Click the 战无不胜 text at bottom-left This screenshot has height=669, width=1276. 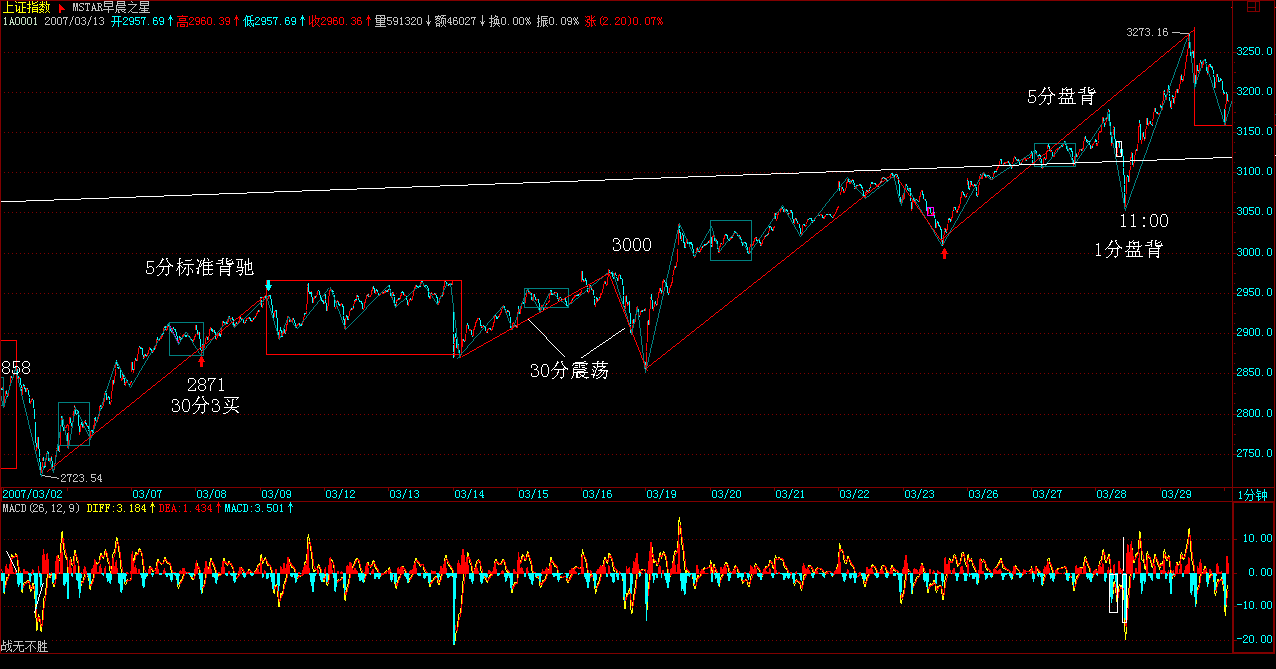click(24, 647)
